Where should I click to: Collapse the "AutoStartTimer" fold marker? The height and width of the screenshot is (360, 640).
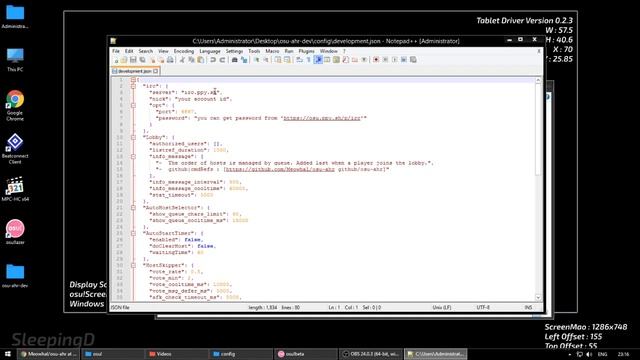coord(133,233)
